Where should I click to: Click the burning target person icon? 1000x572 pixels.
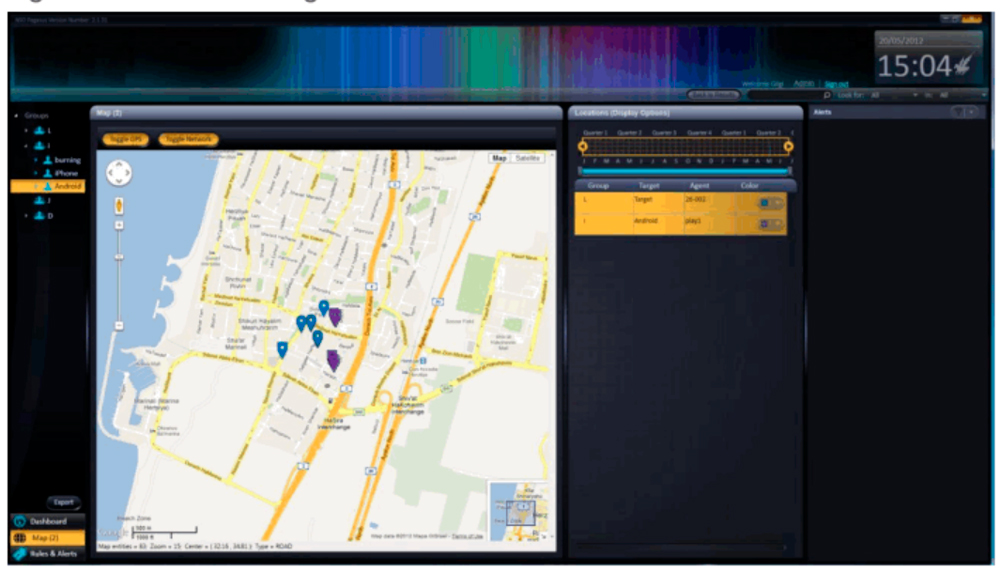coord(47,159)
